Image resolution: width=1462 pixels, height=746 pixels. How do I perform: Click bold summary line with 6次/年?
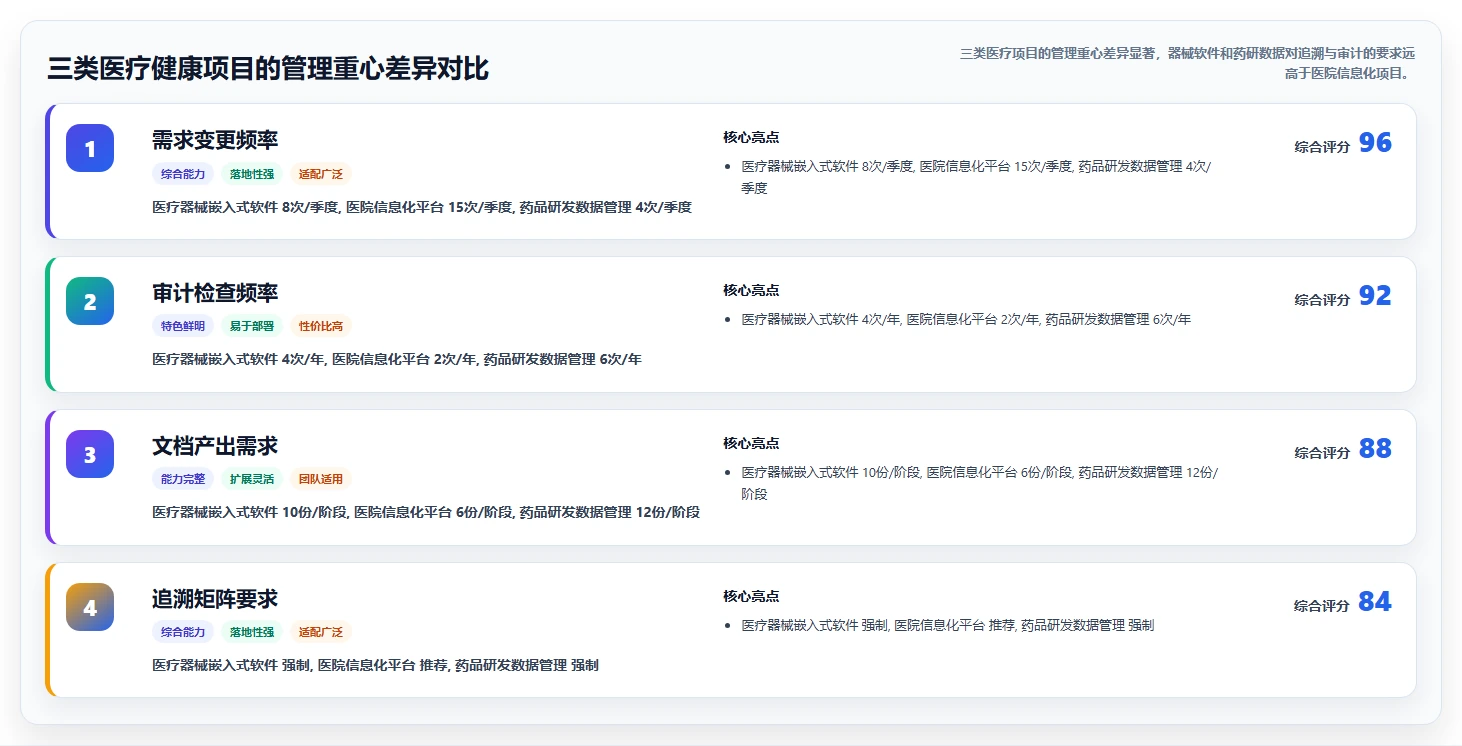click(397, 359)
